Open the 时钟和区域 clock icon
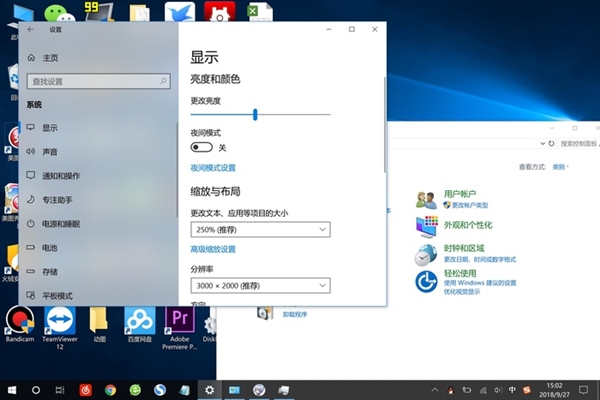Image resolution: width=600 pixels, height=400 pixels. (x=427, y=252)
